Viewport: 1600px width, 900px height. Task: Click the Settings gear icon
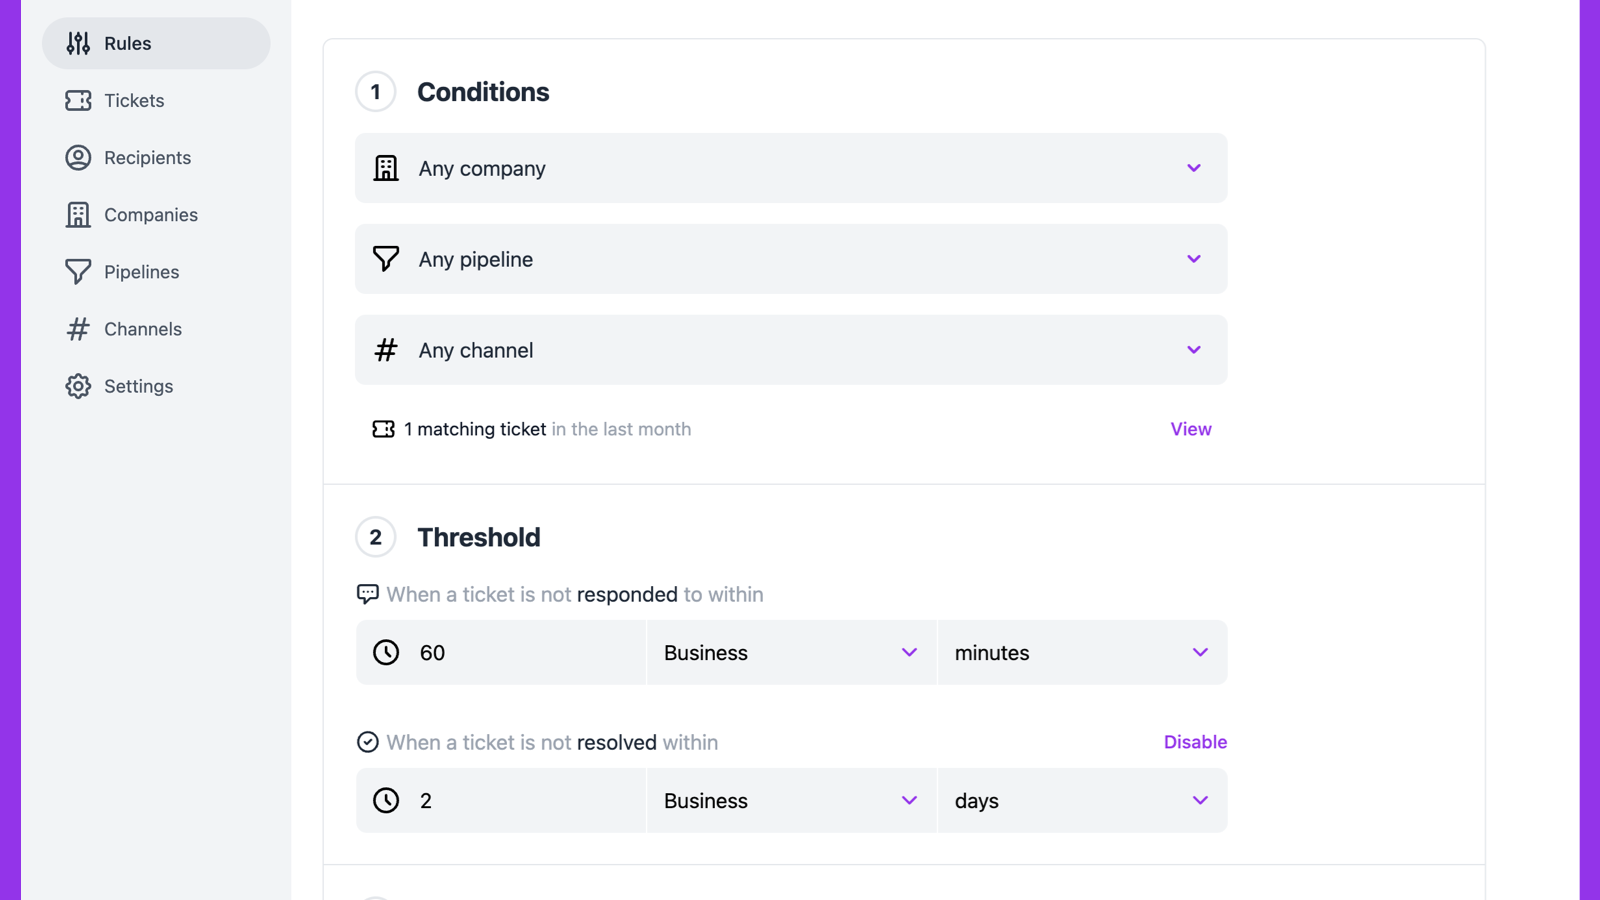pos(78,386)
